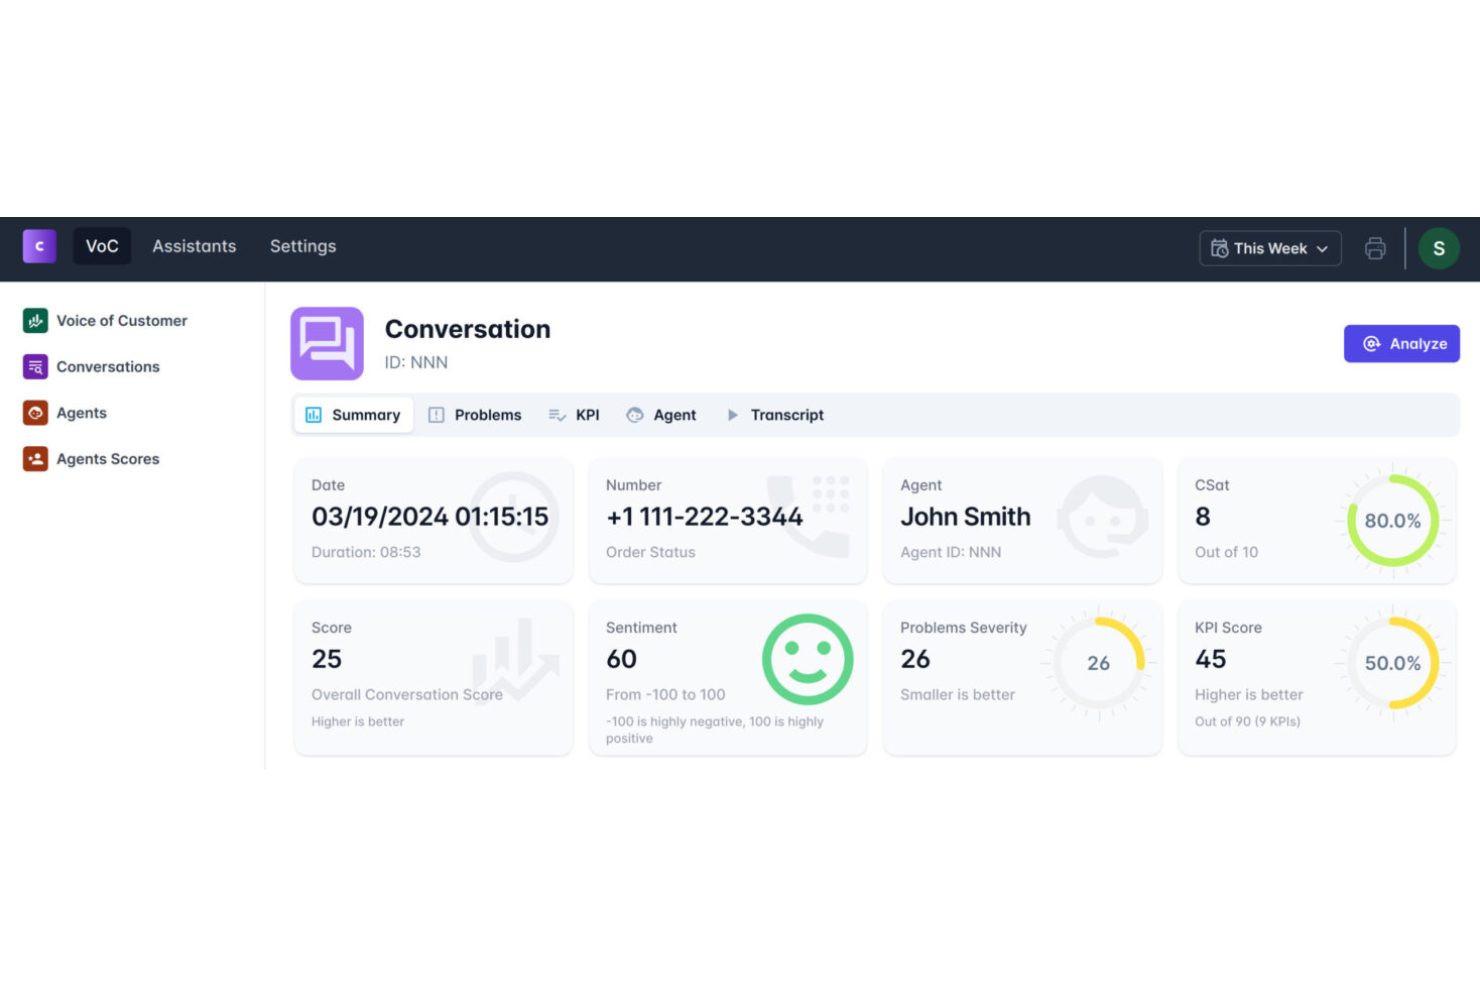Click Agent ID: NNN text
The width and height of the screenshot is (1480, 987).
coord(950,552)
